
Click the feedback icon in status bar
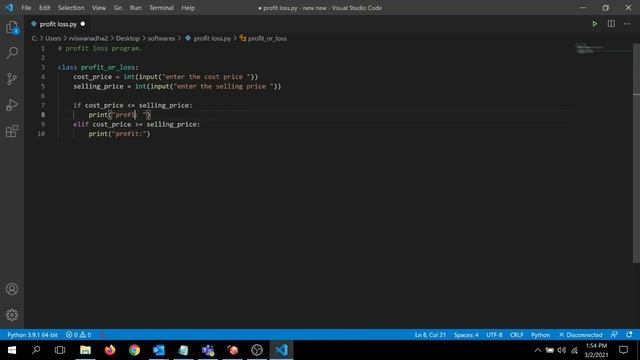[614, 335]
